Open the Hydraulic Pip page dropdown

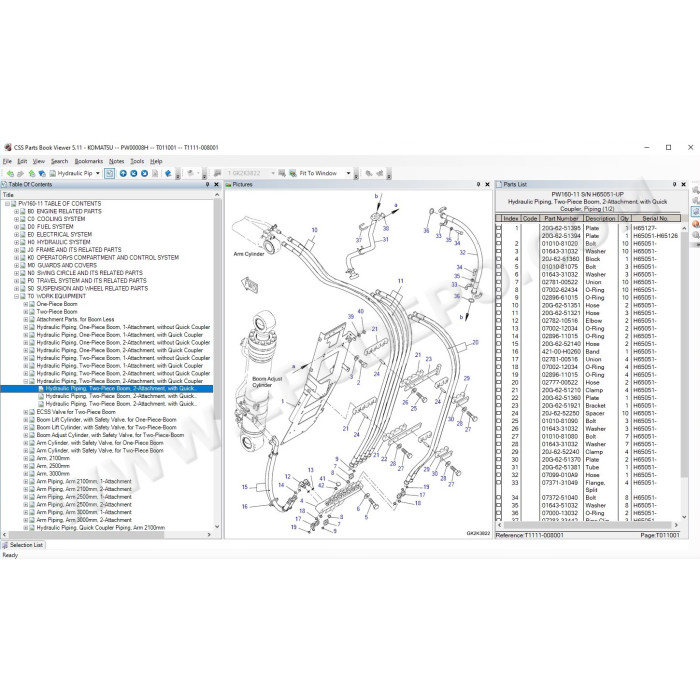pos(98,173)
